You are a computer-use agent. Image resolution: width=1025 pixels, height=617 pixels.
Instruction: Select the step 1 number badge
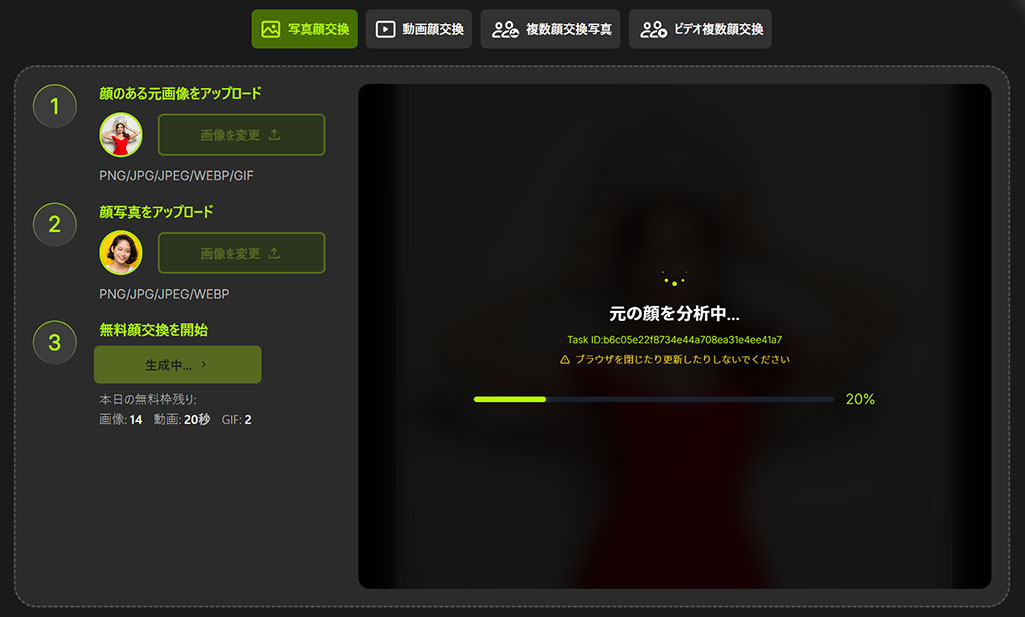pyautogui.click(x=55, y=106)
